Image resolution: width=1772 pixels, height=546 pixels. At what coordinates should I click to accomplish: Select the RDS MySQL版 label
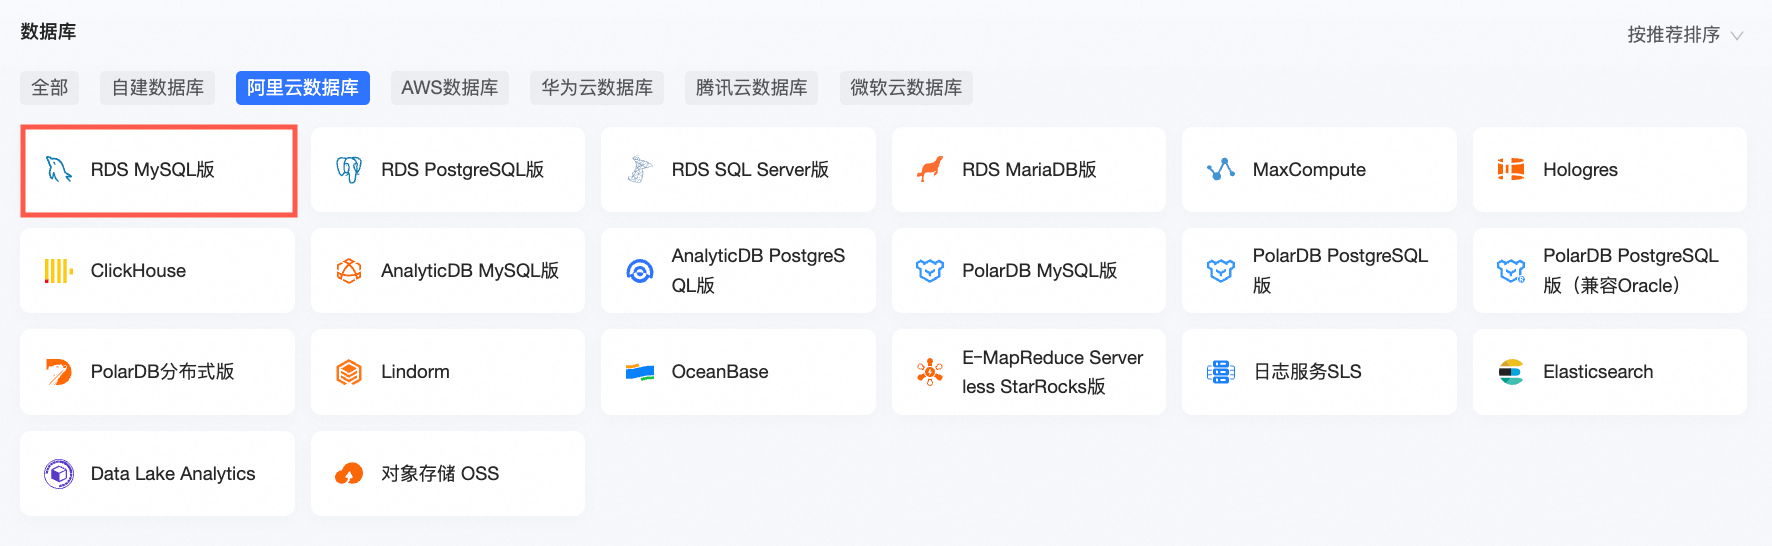coord(153,170)
